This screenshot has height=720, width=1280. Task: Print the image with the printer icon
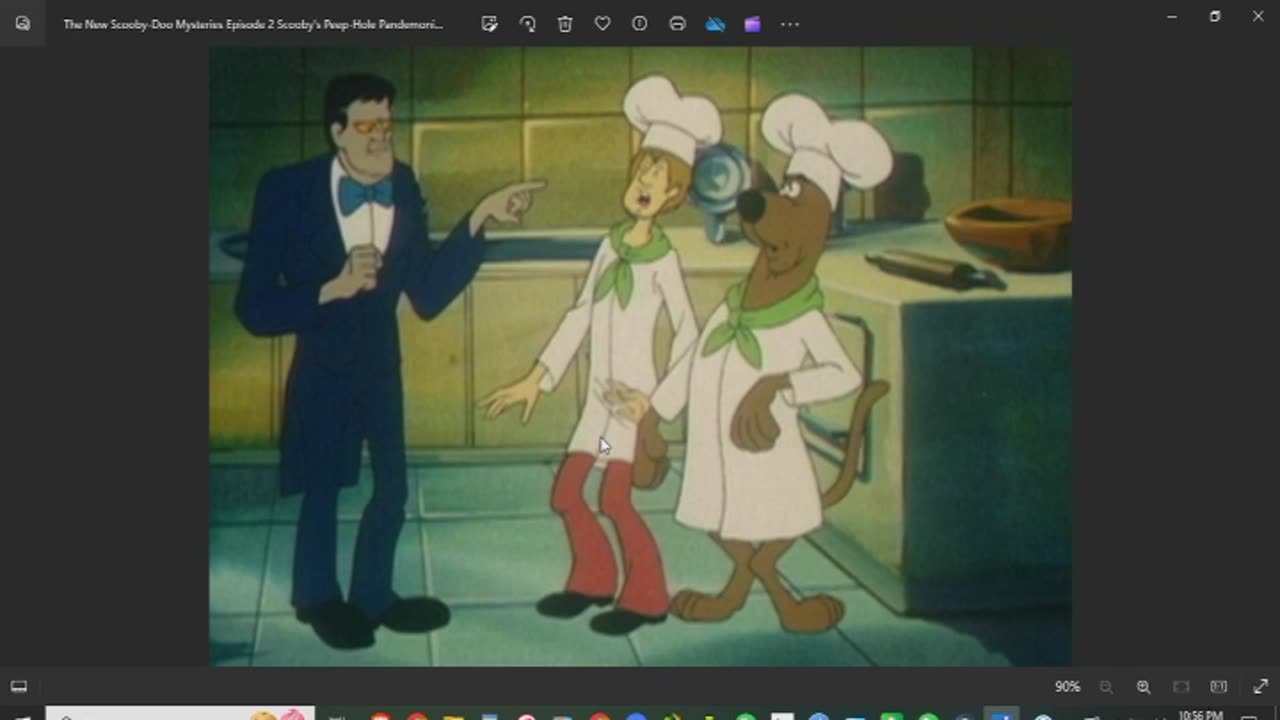(x=677, y=24)
